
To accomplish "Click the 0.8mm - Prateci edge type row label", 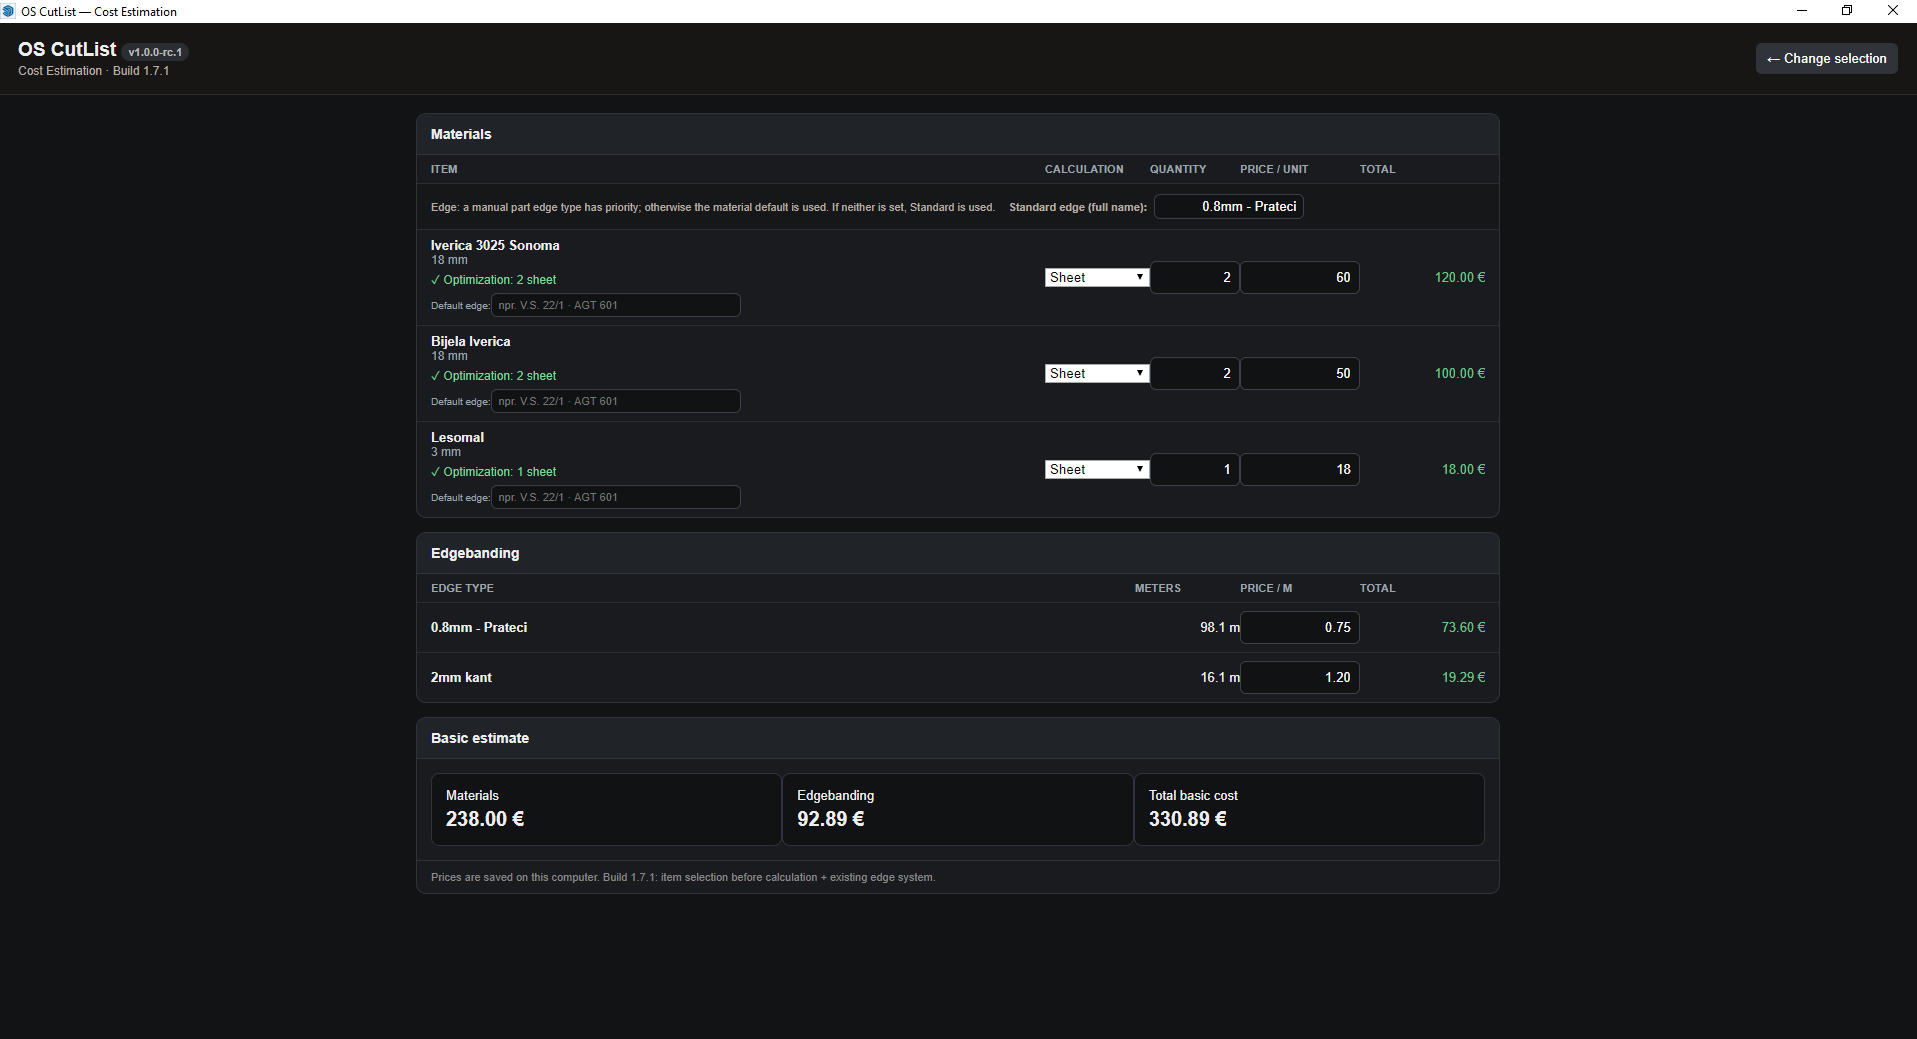I will [x=479, y=627].
